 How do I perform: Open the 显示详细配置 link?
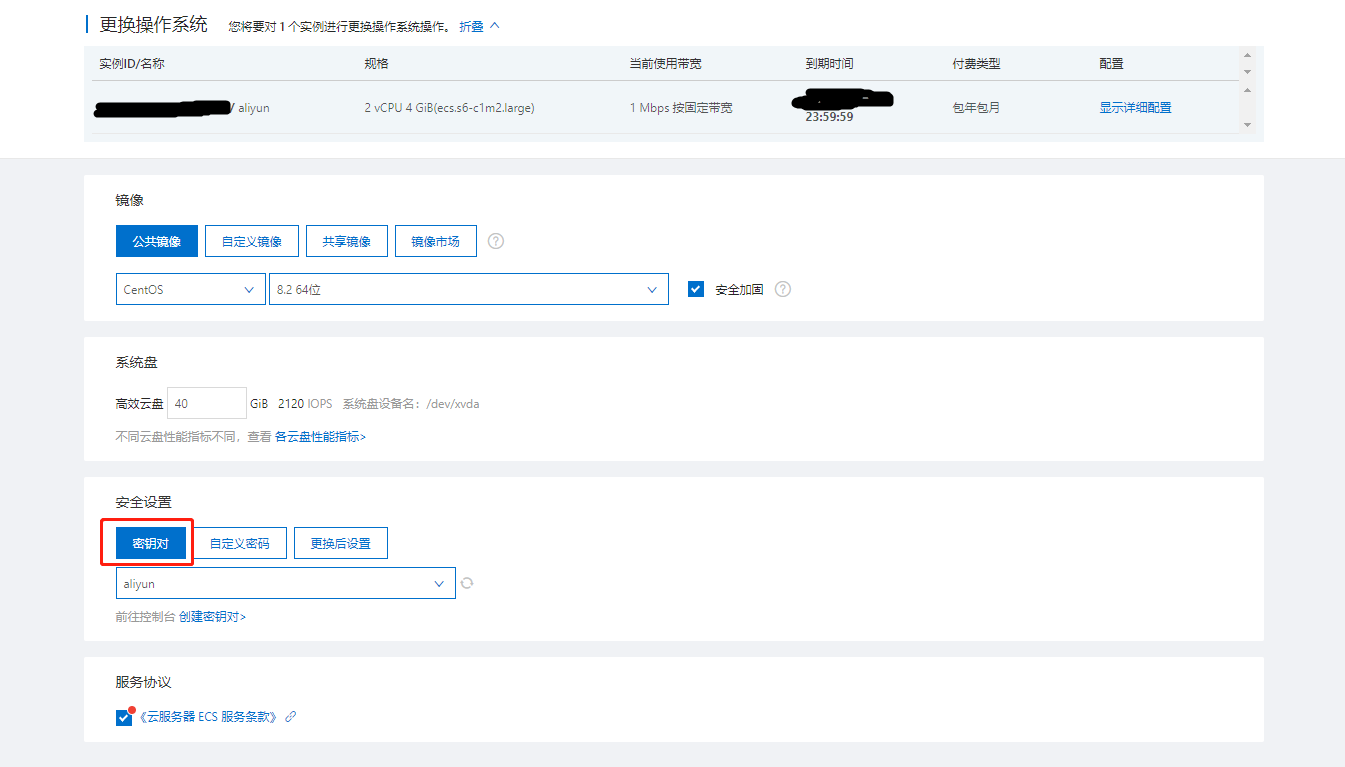coord(1135,107)
